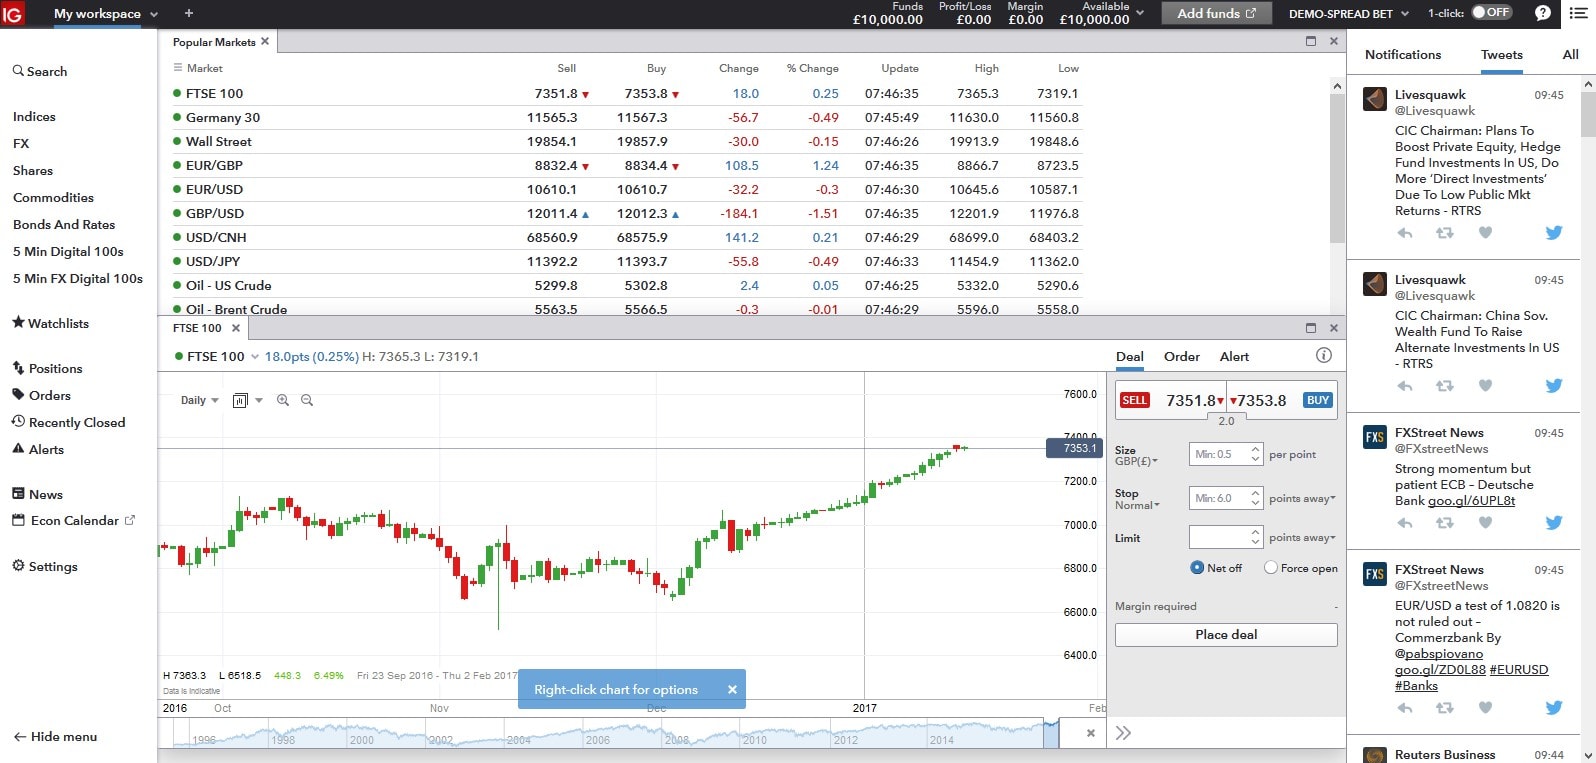Image resolution: width=1596 pixels, height=763 pixels.
Task: Open Settings via the gear icon
Action: click(x=45, y=566)
